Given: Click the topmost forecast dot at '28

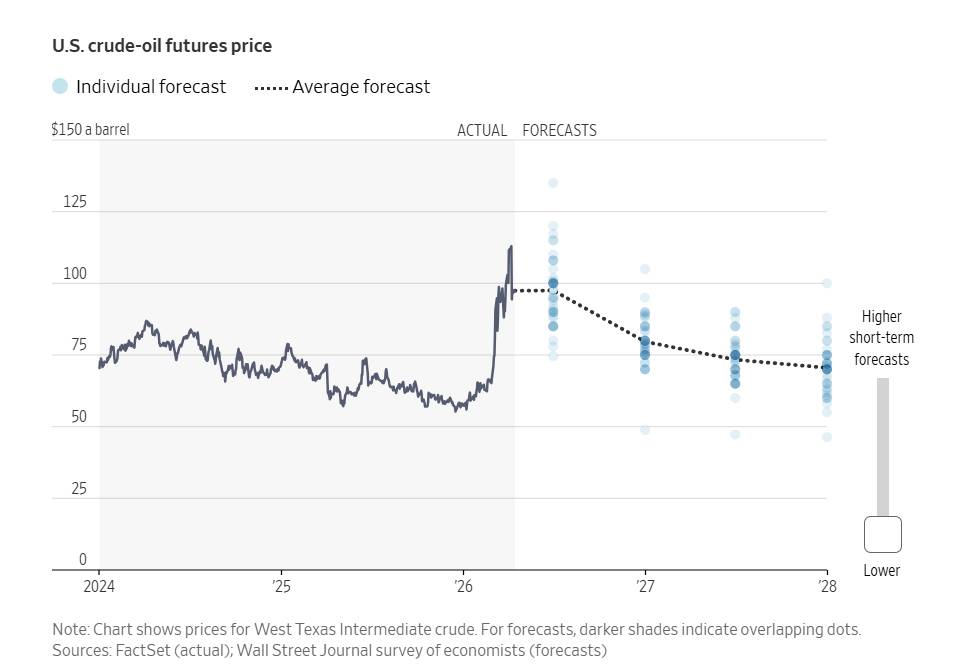Looking at the screenshot, I should [x=827, y=283].
